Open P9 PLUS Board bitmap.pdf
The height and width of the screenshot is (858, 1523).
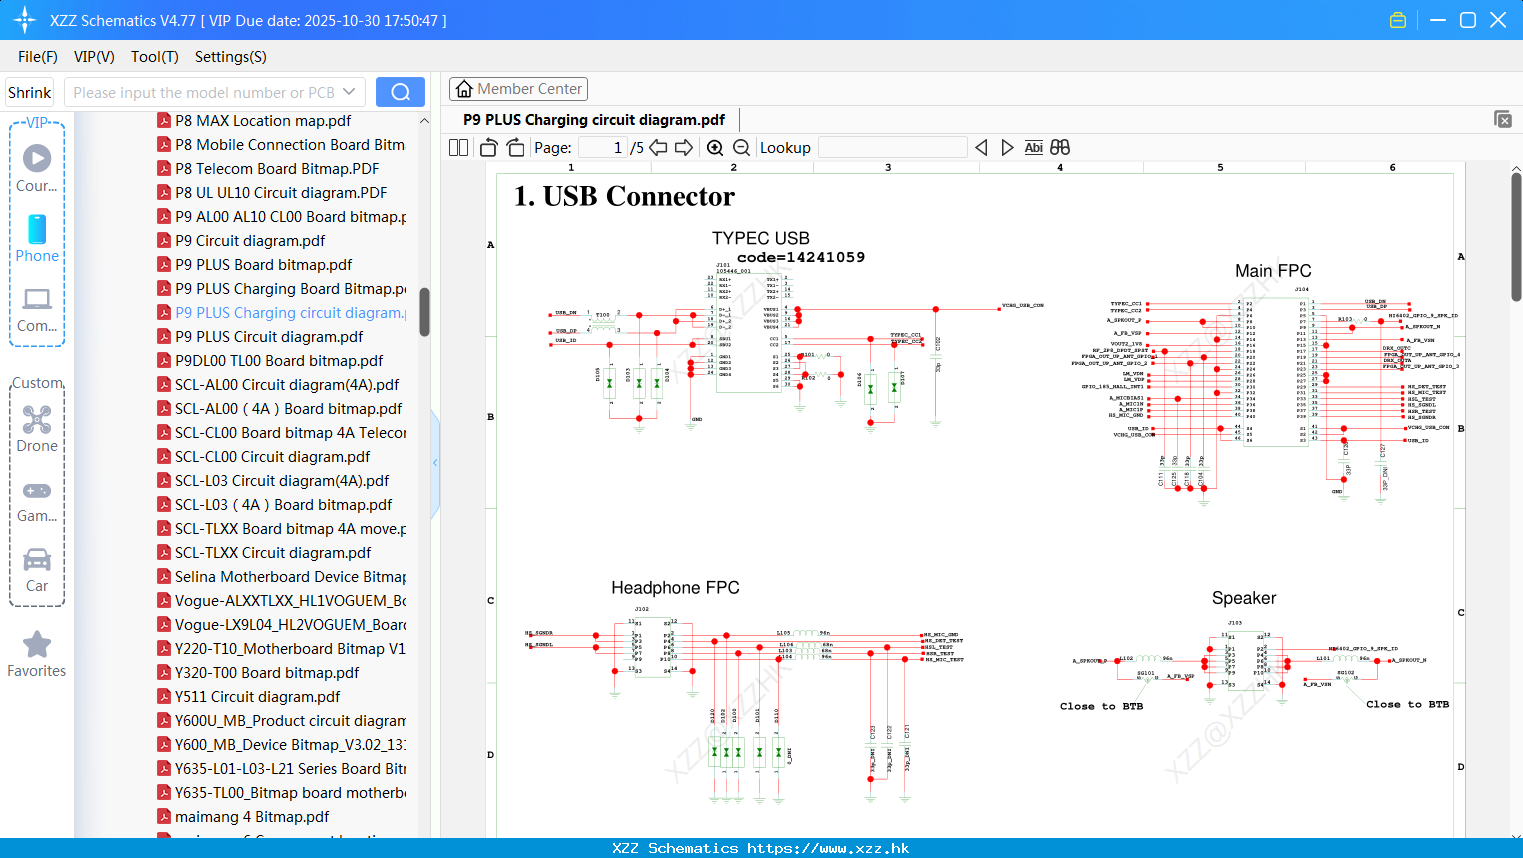click(x=264, y=265)
